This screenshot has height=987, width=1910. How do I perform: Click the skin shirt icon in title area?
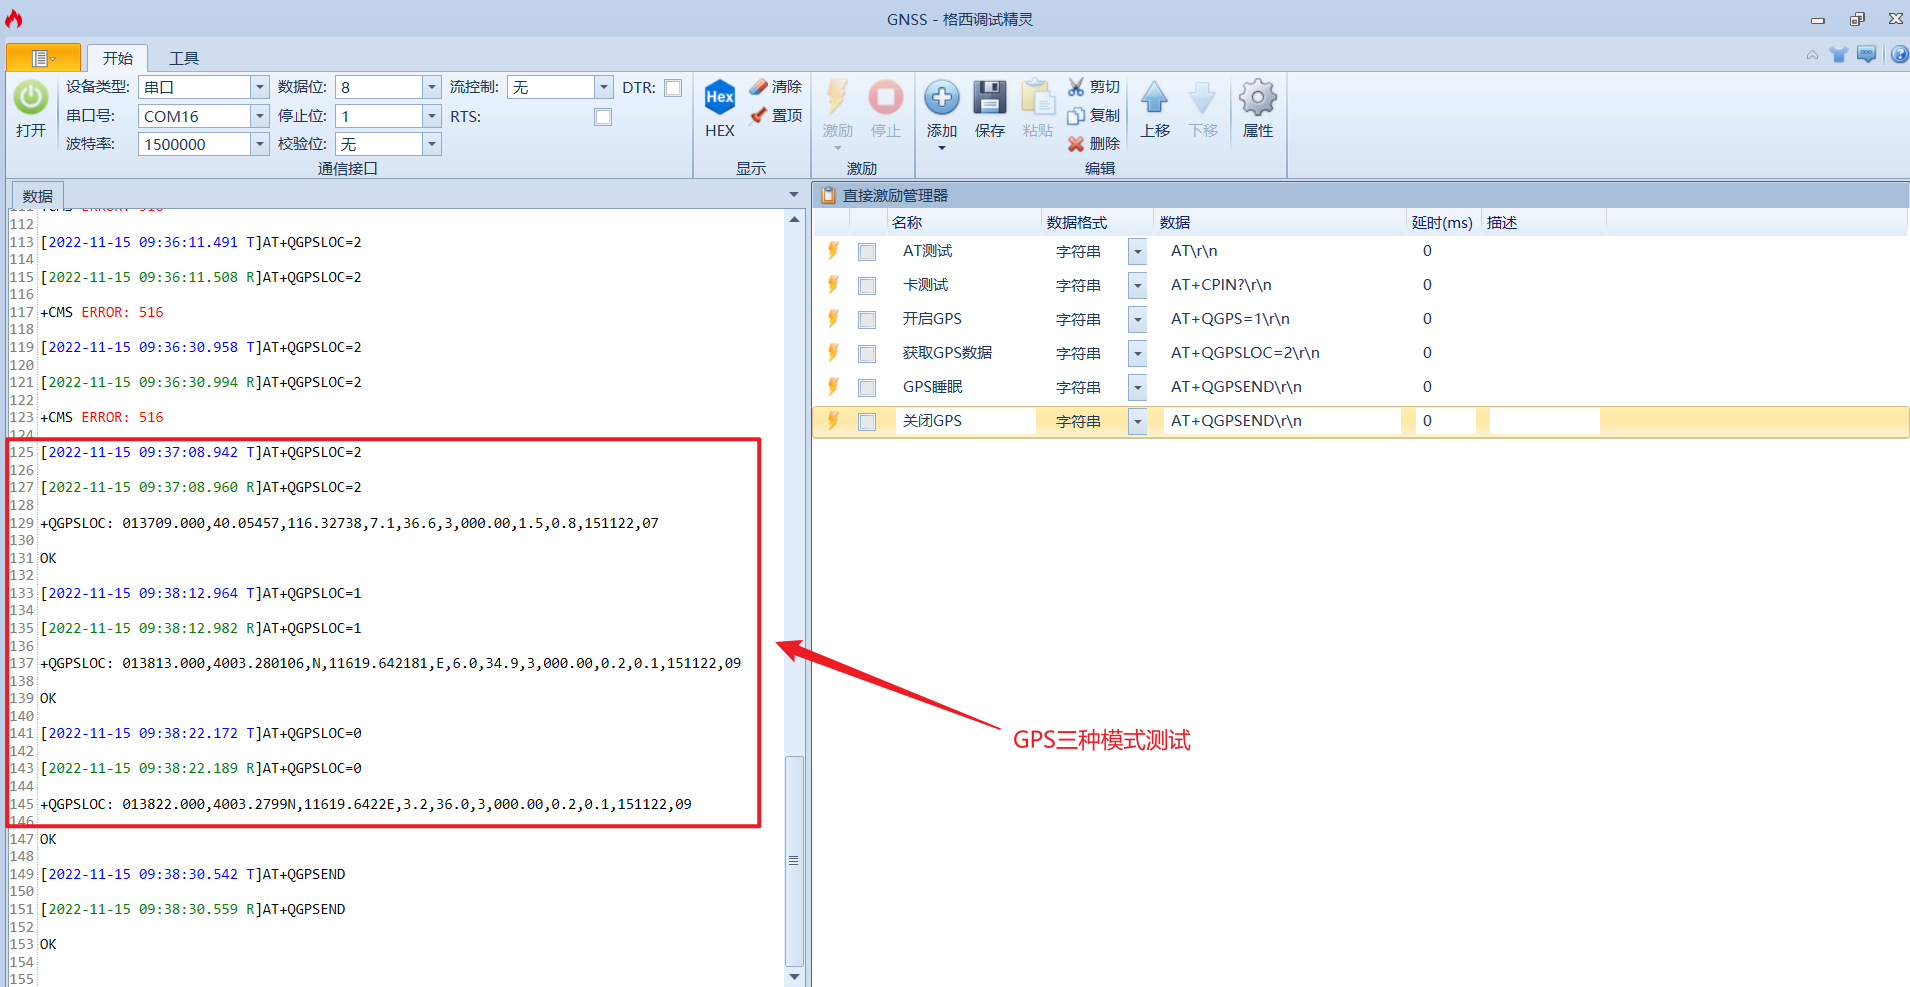click(x=1838, y=54)
